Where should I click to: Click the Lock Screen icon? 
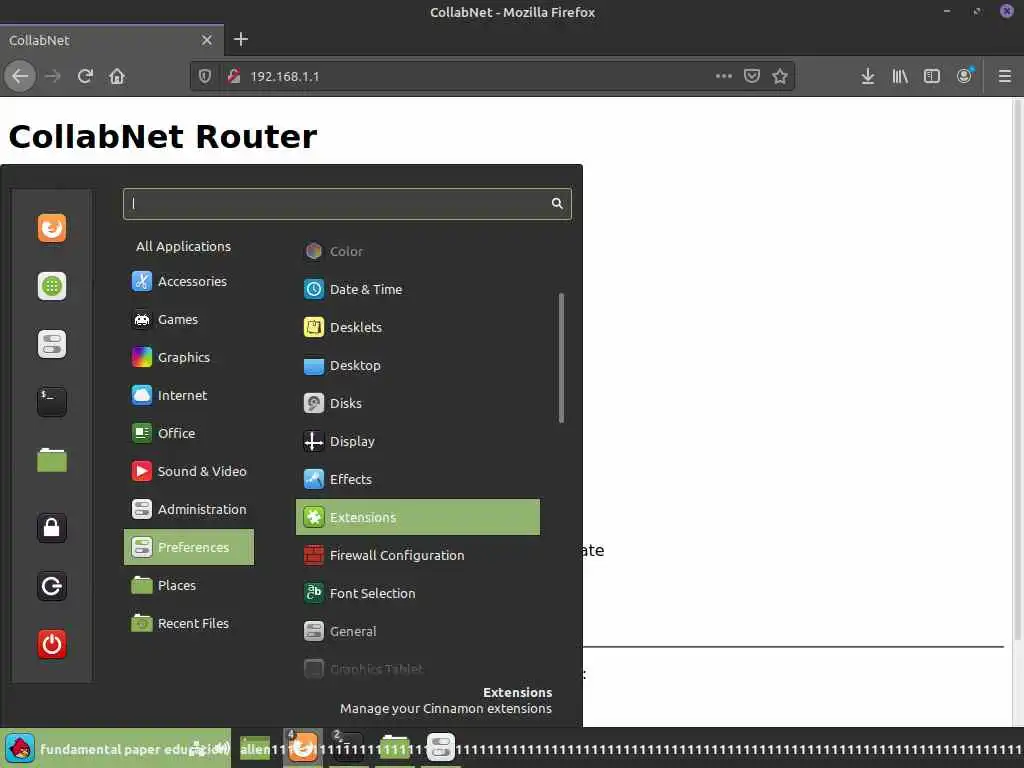[x=52, y=528]
